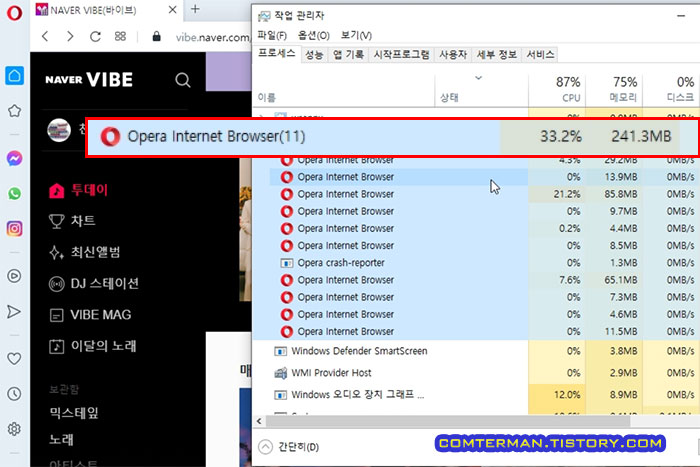Switch to the 앱 기록 tab

[x=348, y=55]
